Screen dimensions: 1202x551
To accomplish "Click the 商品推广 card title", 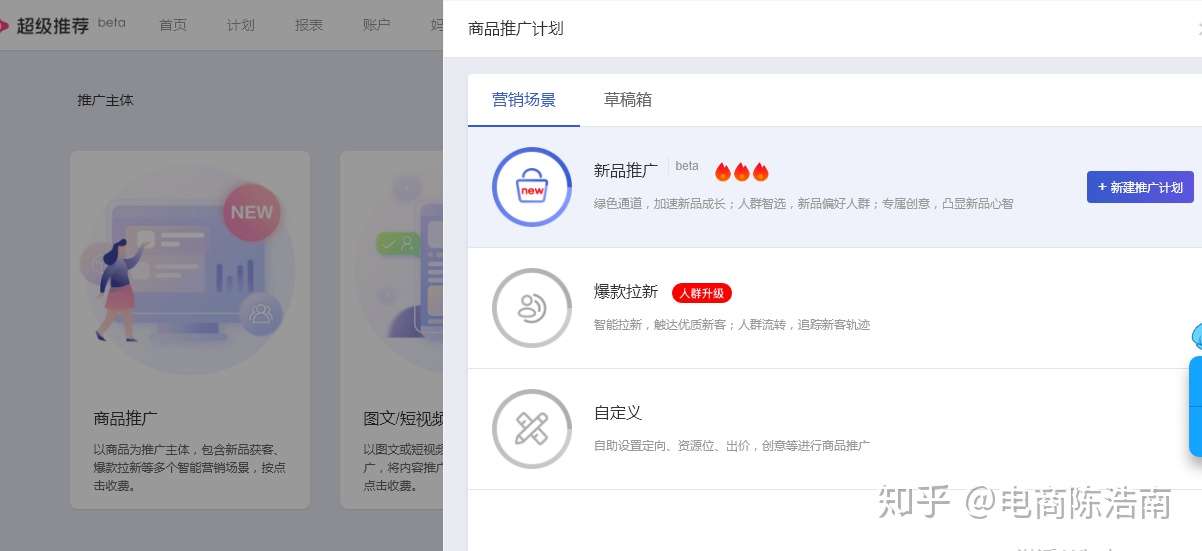I will tap(125, 419).
